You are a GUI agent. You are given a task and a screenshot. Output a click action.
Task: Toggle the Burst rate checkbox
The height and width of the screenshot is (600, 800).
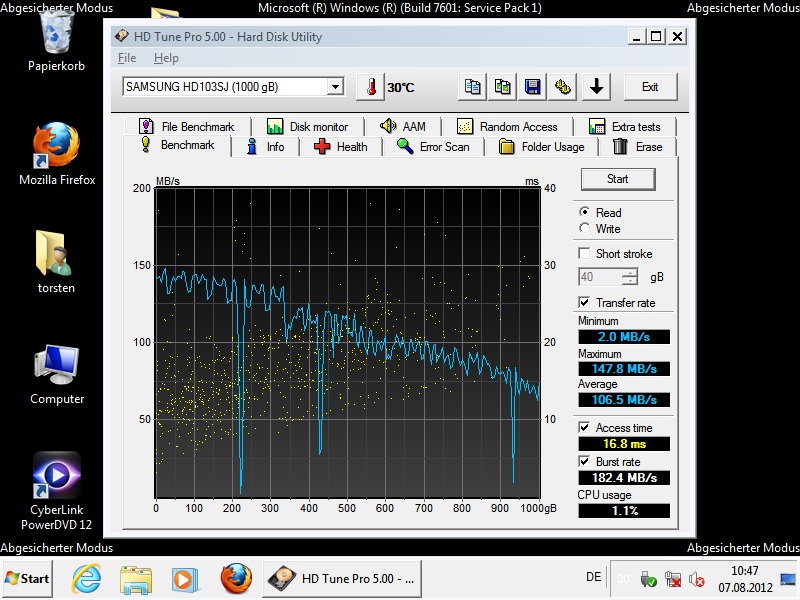click(585, 462)
